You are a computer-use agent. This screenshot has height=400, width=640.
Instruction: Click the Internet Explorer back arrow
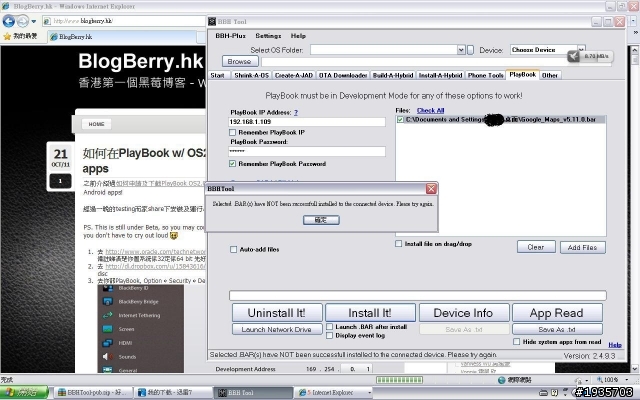click(x=9, y=21)
